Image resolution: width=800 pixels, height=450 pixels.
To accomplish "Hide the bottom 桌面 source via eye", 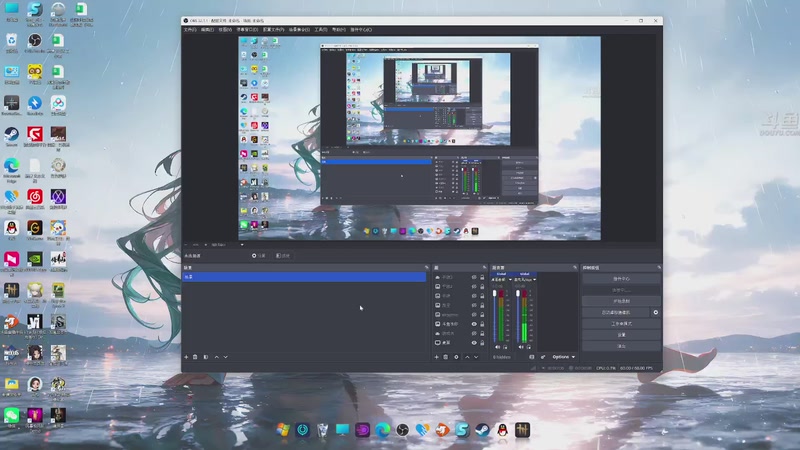I will [474, 343].
